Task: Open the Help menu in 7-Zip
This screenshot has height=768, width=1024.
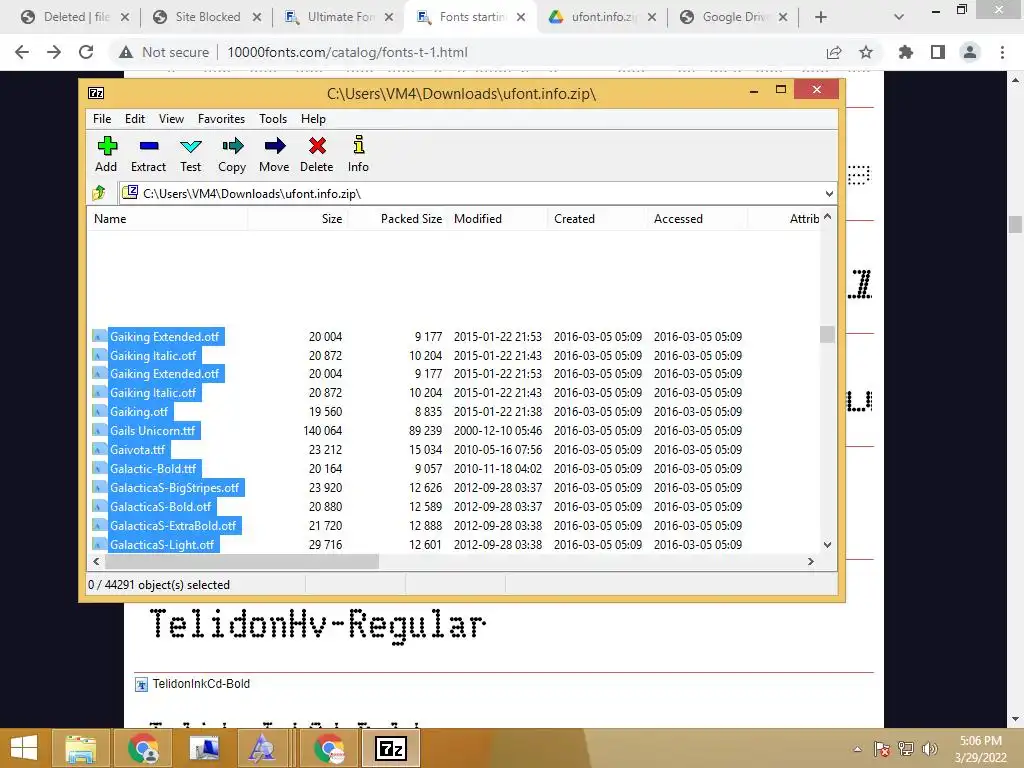Action: tap(313, 119)
